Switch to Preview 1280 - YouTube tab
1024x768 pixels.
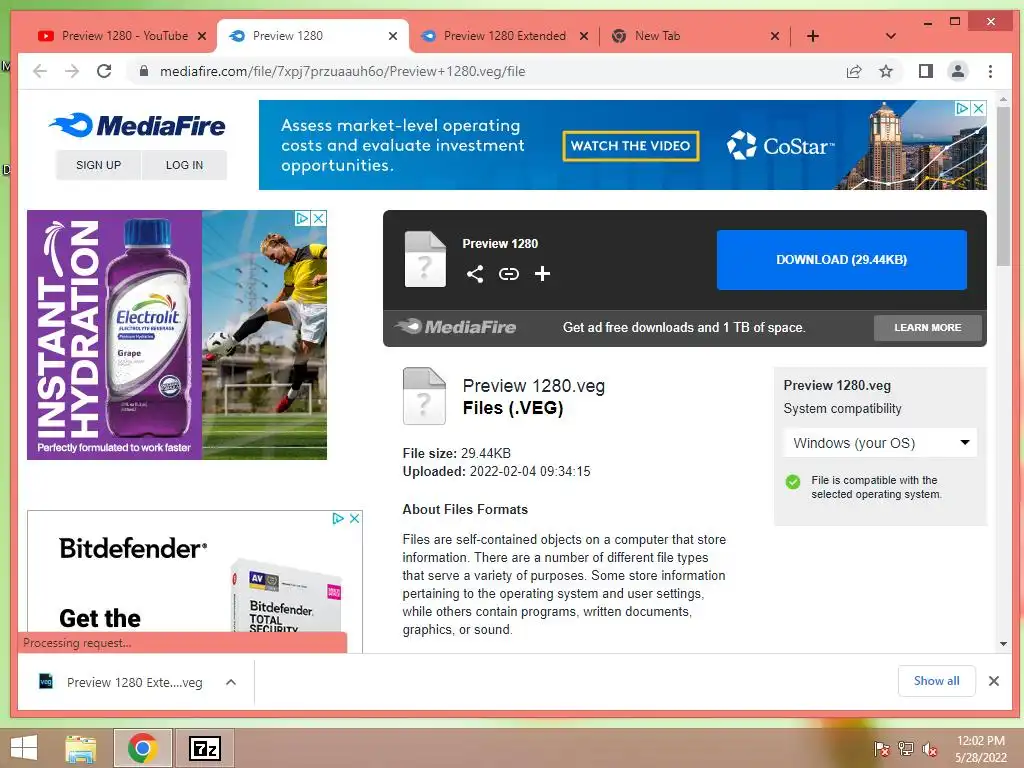[x=123, y=36]
